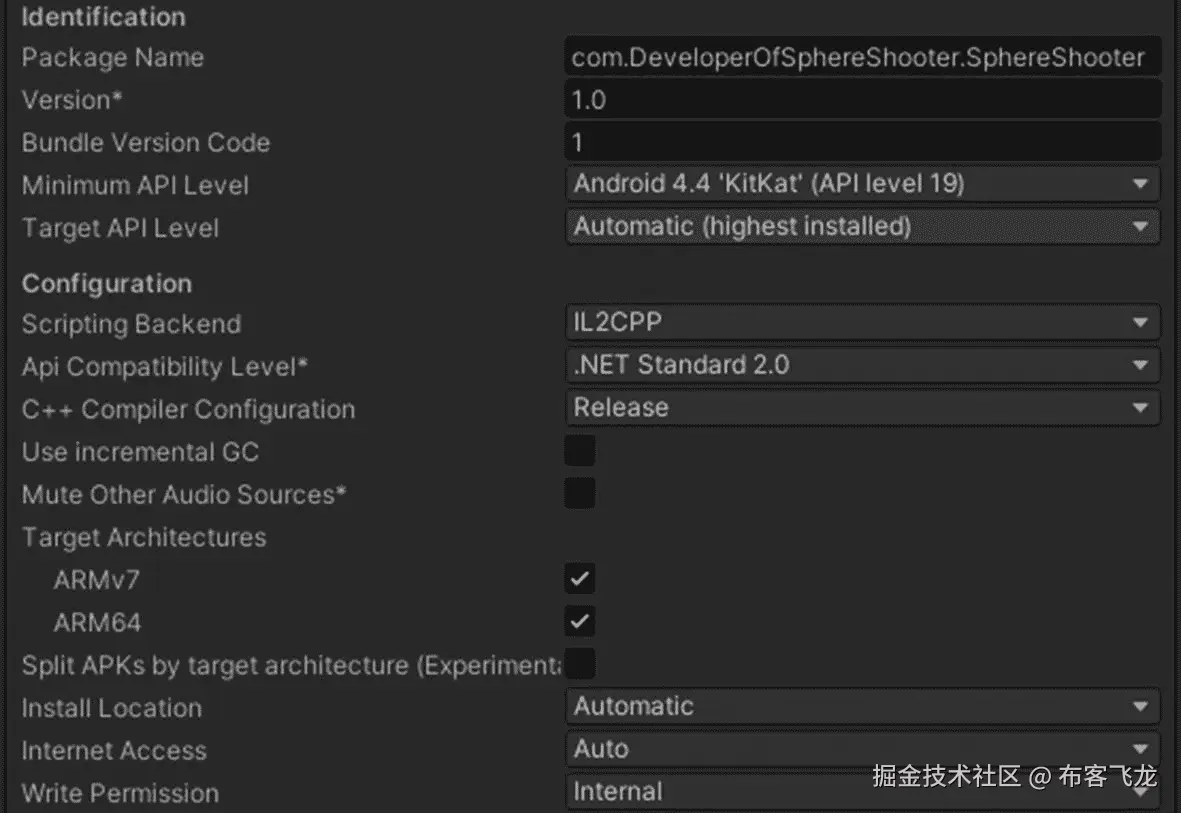Image resolution: width=1181 pixels, height=813 pixels.
Task: Click the Configuration section header
Action: (x=107, y=283)
